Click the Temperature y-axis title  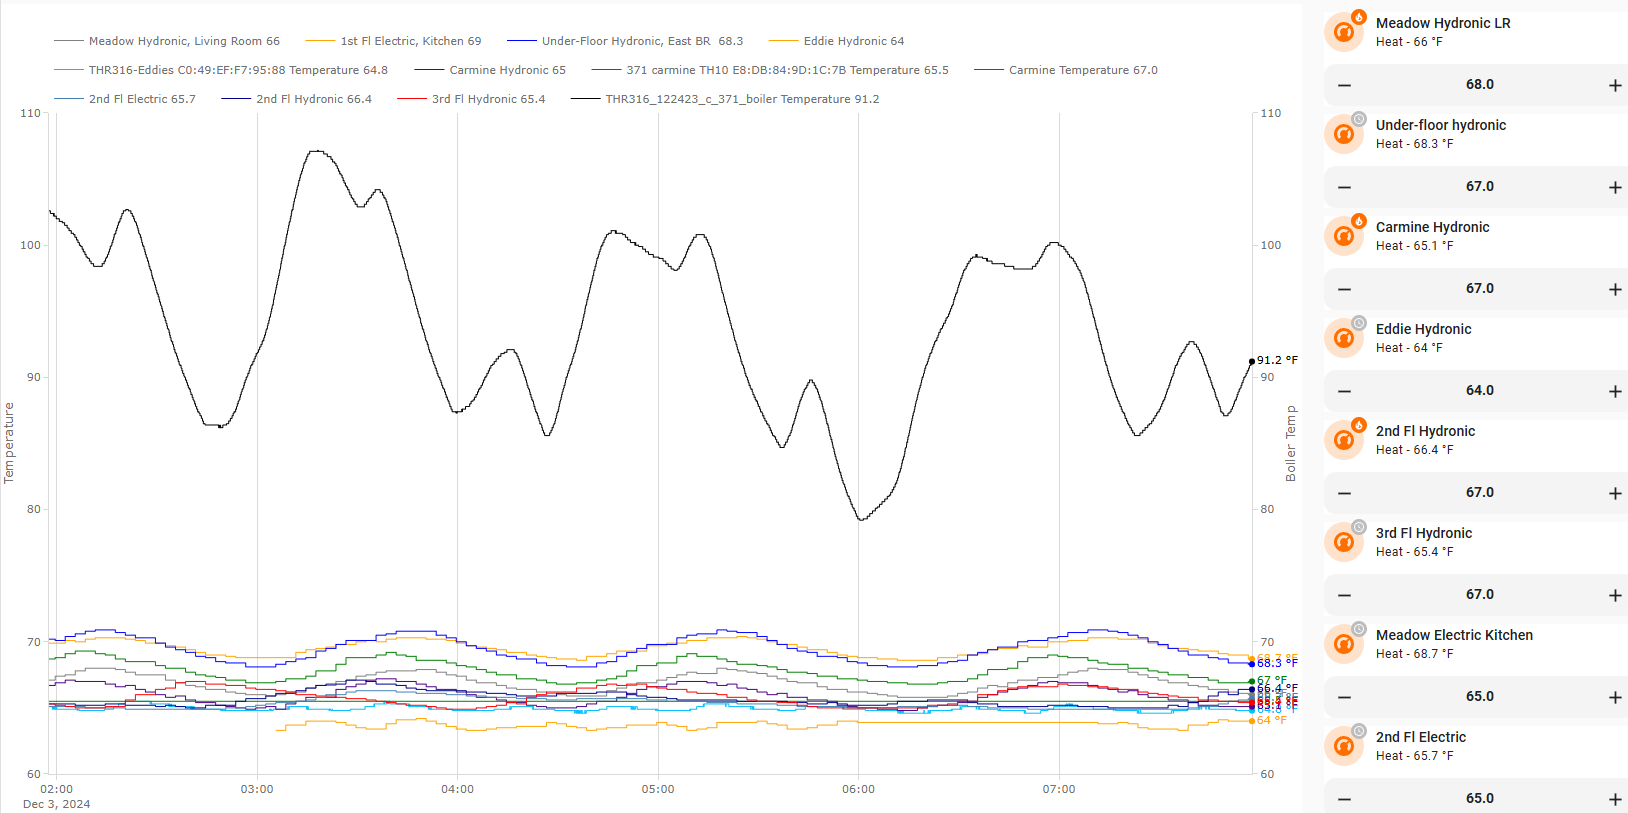tap(9, 443)
